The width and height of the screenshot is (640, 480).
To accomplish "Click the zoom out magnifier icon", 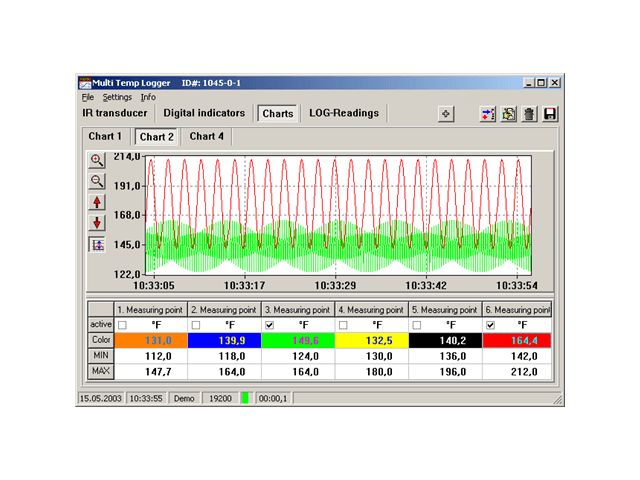I will pyautogui.click(x=97, y=181).
